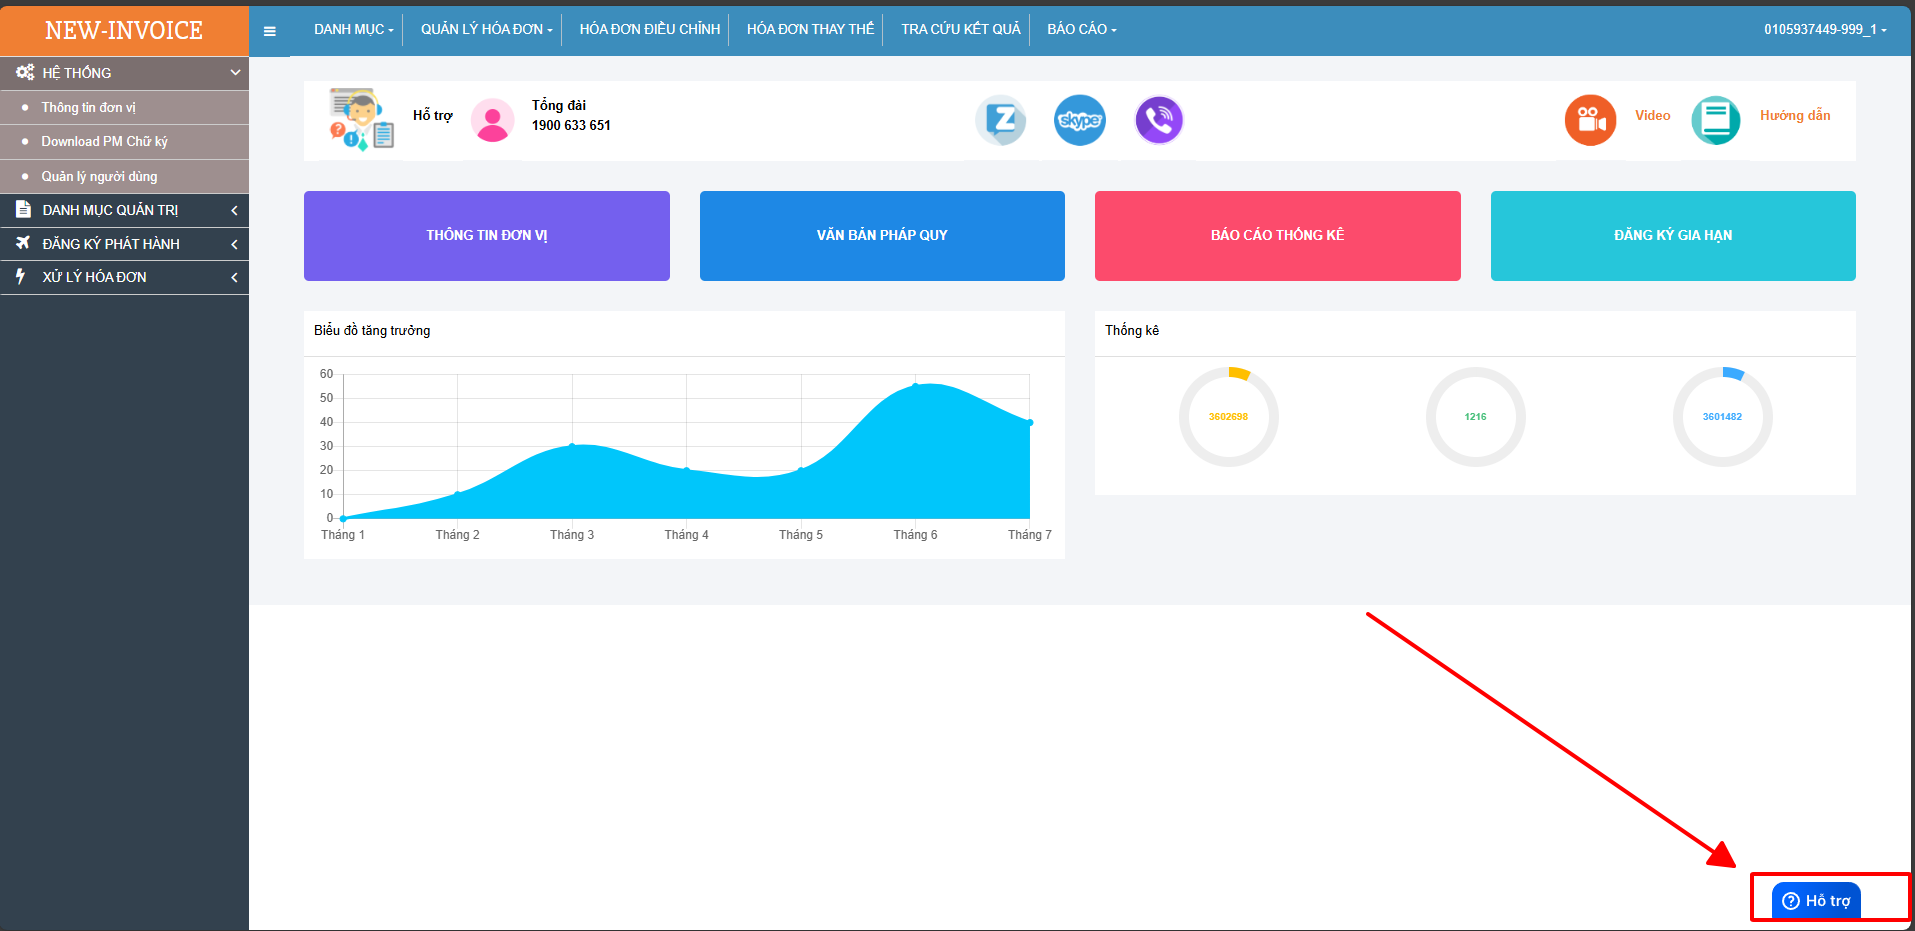The image size is (1915, 931).
Task: Click the Tháng 7 chart data point
Action: pyautogui.click(x=1030, y=422)
